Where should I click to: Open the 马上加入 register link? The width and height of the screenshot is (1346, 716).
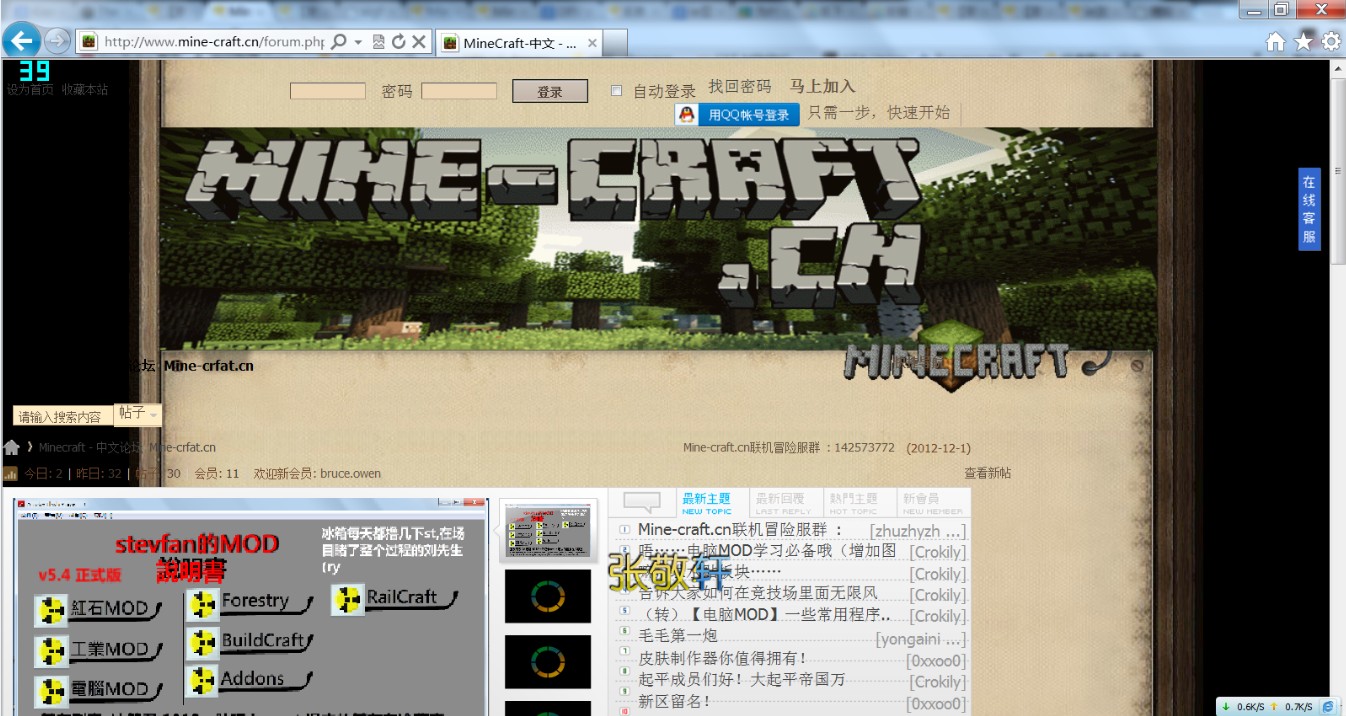pos(822,87)
